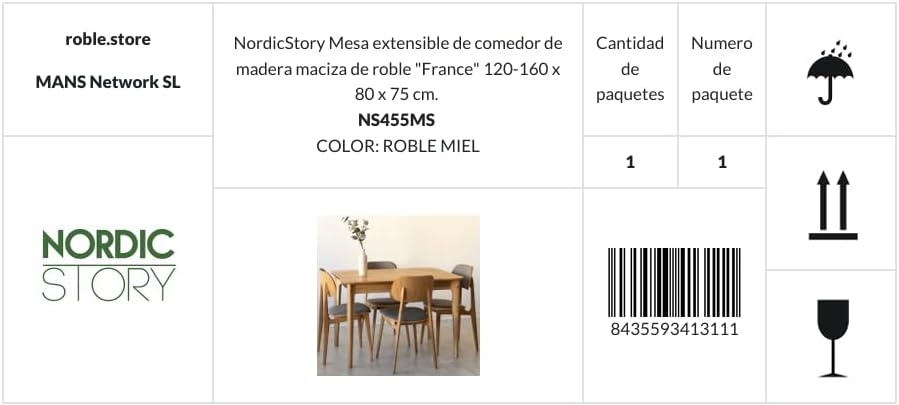Click the this side up arrows icon

[x=833, y=205]
